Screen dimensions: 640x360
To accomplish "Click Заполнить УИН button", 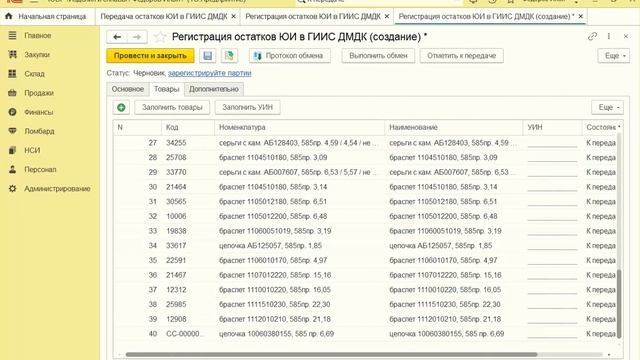I will [247, 107].
